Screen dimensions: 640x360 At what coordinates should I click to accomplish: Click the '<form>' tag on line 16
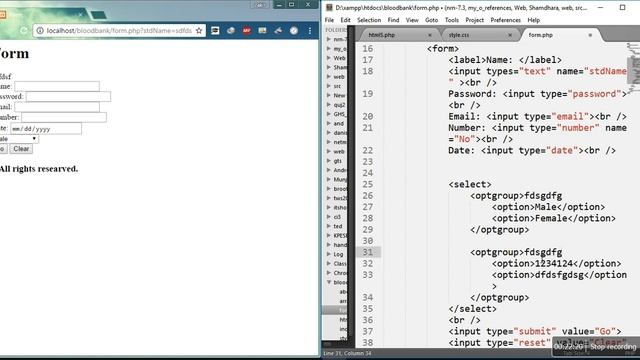(x=443, y=49)
